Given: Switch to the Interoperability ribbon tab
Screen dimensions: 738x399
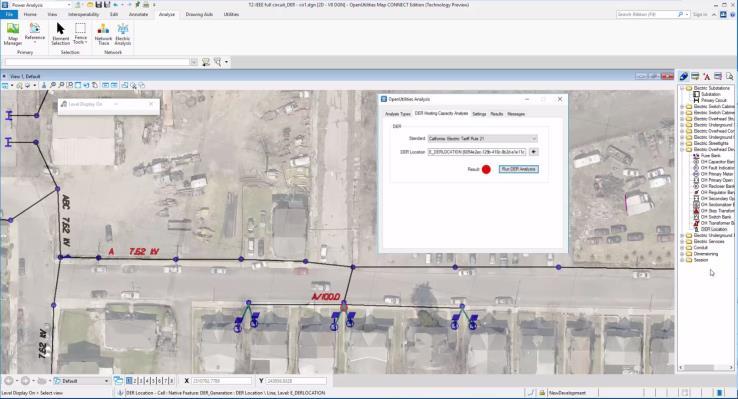Looking at the screenshot, I should coord(83,15).
